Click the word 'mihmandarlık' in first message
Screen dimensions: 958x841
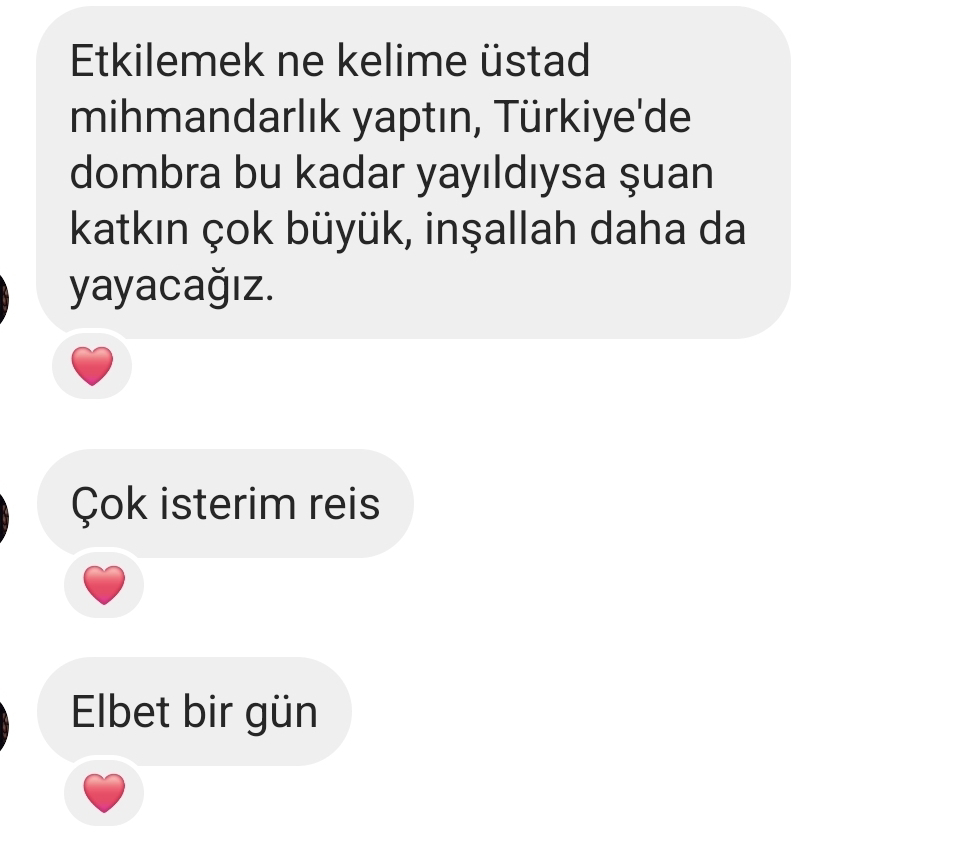(x=205, y=117)
